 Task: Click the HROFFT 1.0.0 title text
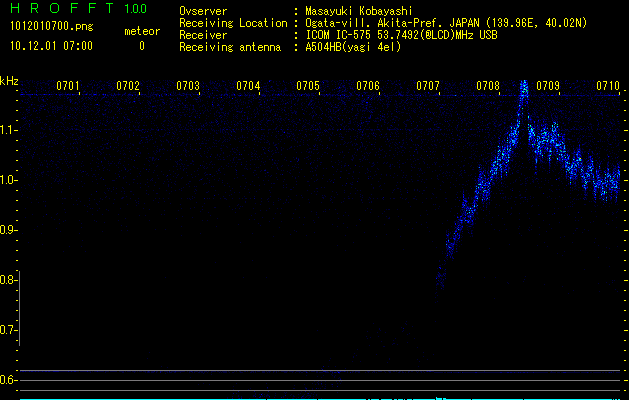coord(78,8)
